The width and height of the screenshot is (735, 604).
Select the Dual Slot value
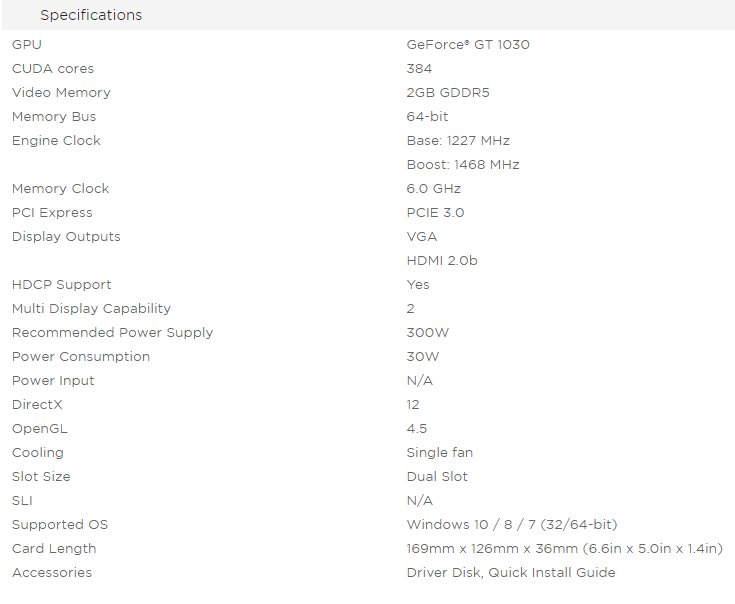pyautogui.click(x=437, y=476)
